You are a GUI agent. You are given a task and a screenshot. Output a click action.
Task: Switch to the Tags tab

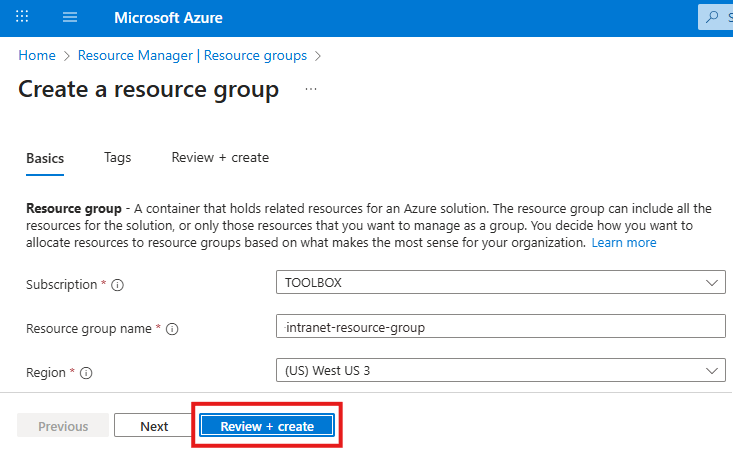pos(117,158)
